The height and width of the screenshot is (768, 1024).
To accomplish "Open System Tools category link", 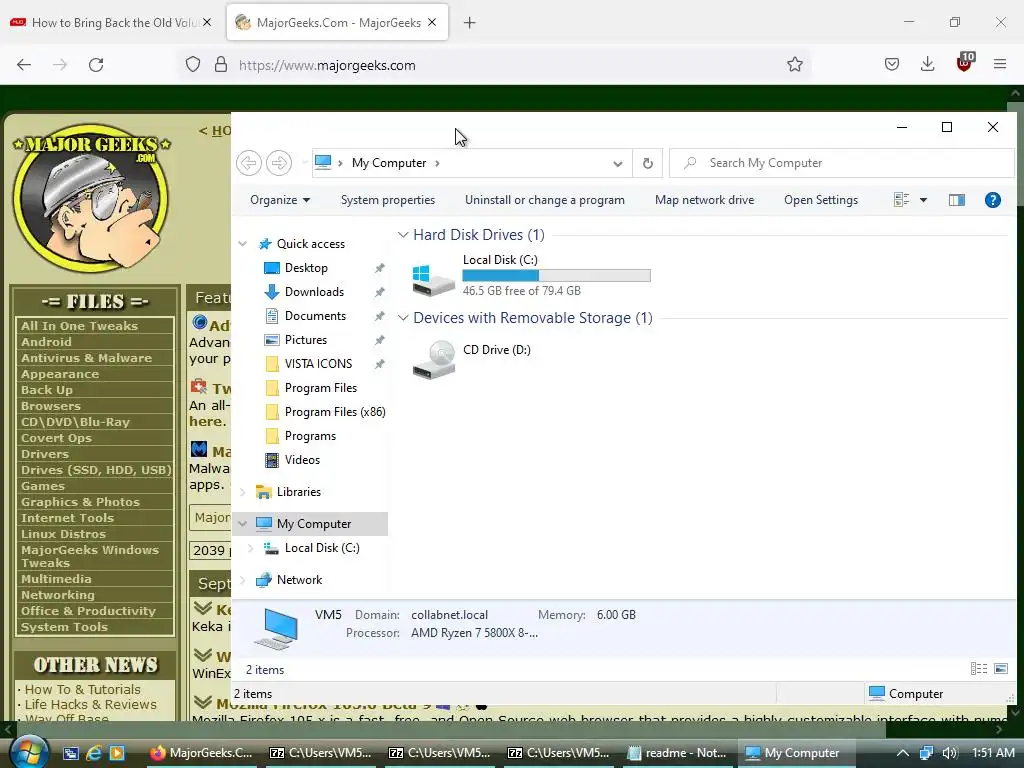I will tap(64, 627).
